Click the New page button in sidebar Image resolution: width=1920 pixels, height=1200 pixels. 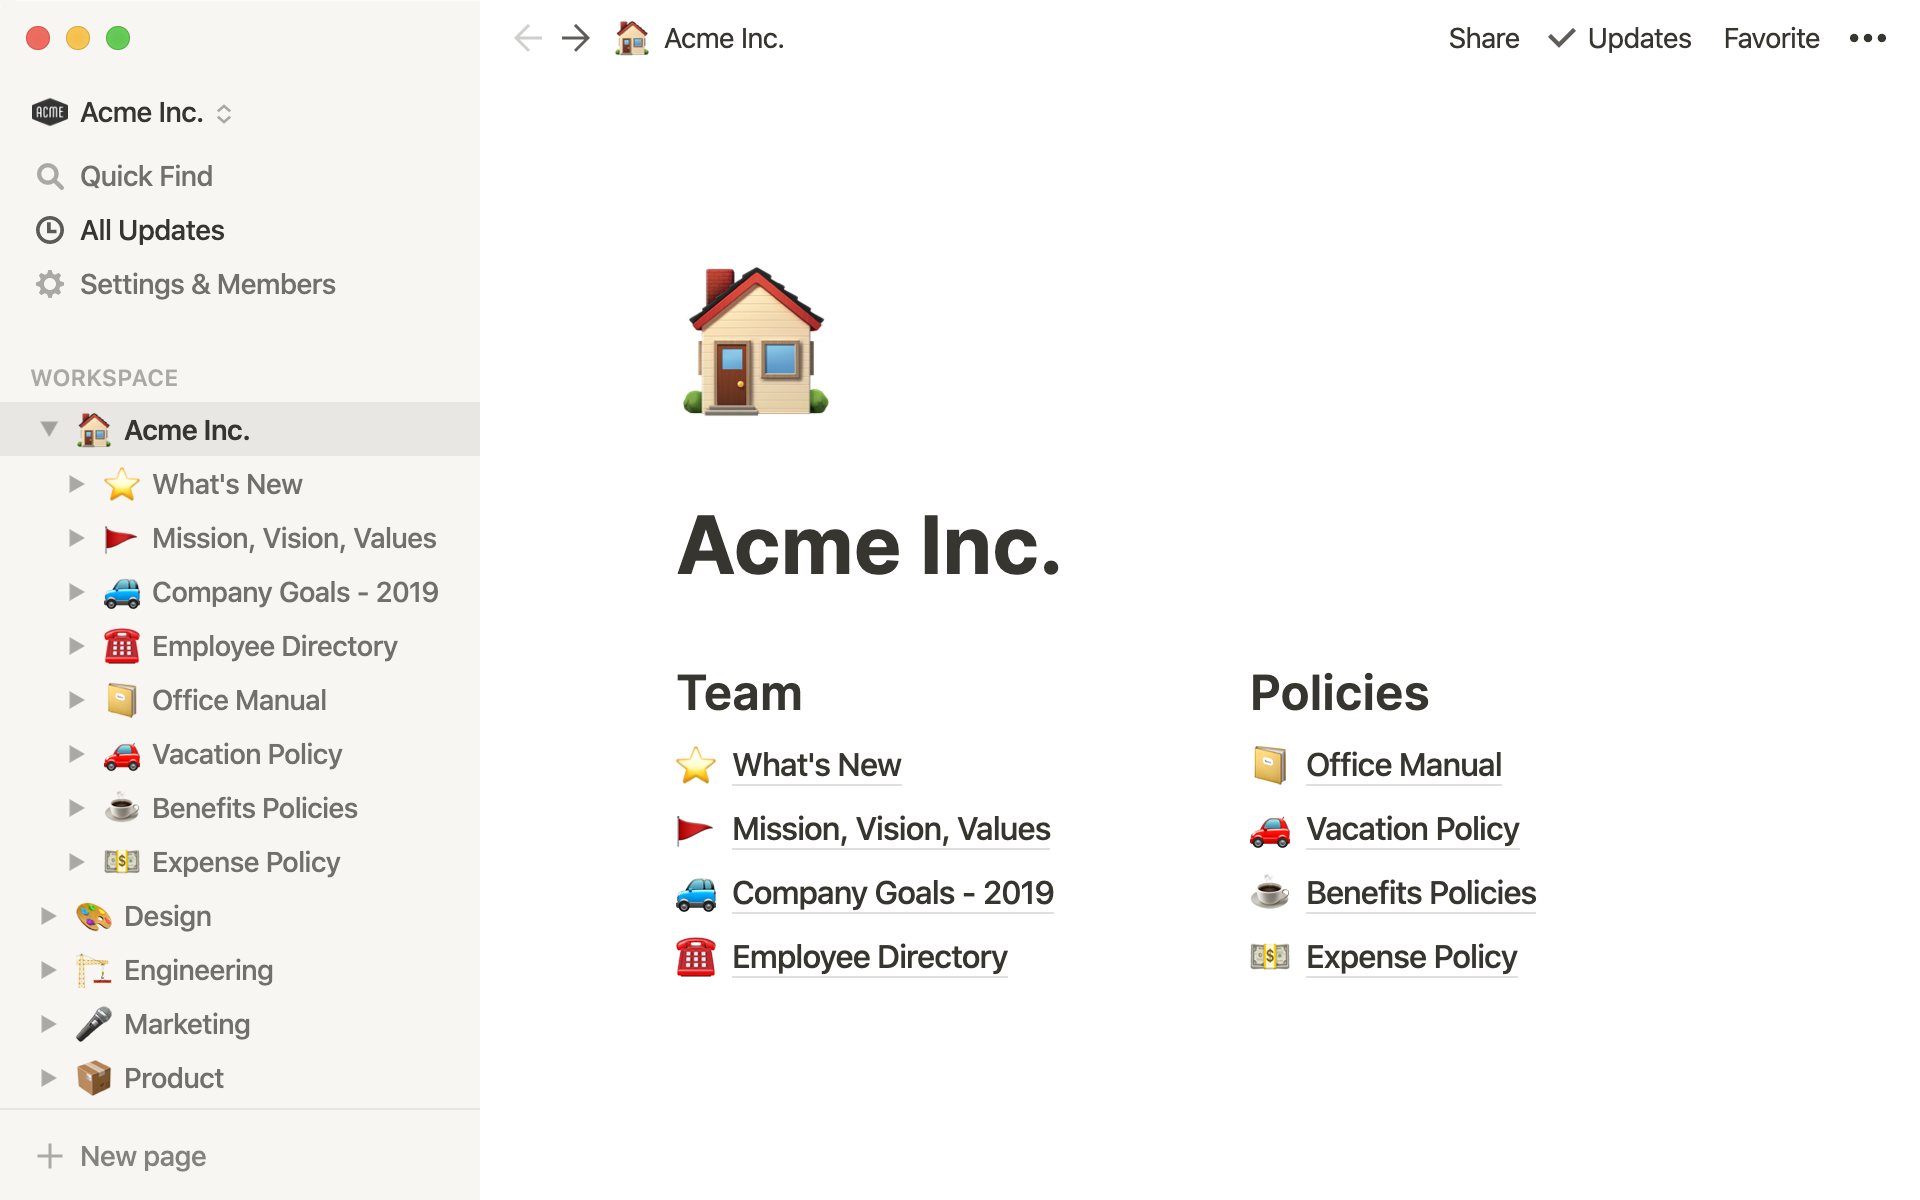(141, 1156)
